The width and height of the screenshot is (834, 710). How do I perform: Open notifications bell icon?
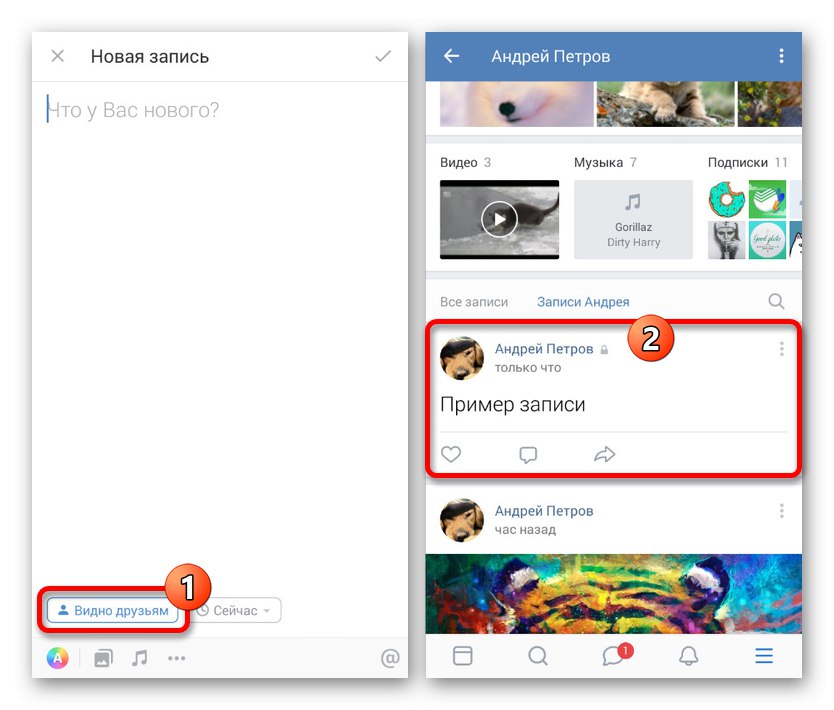click(689, 656)
